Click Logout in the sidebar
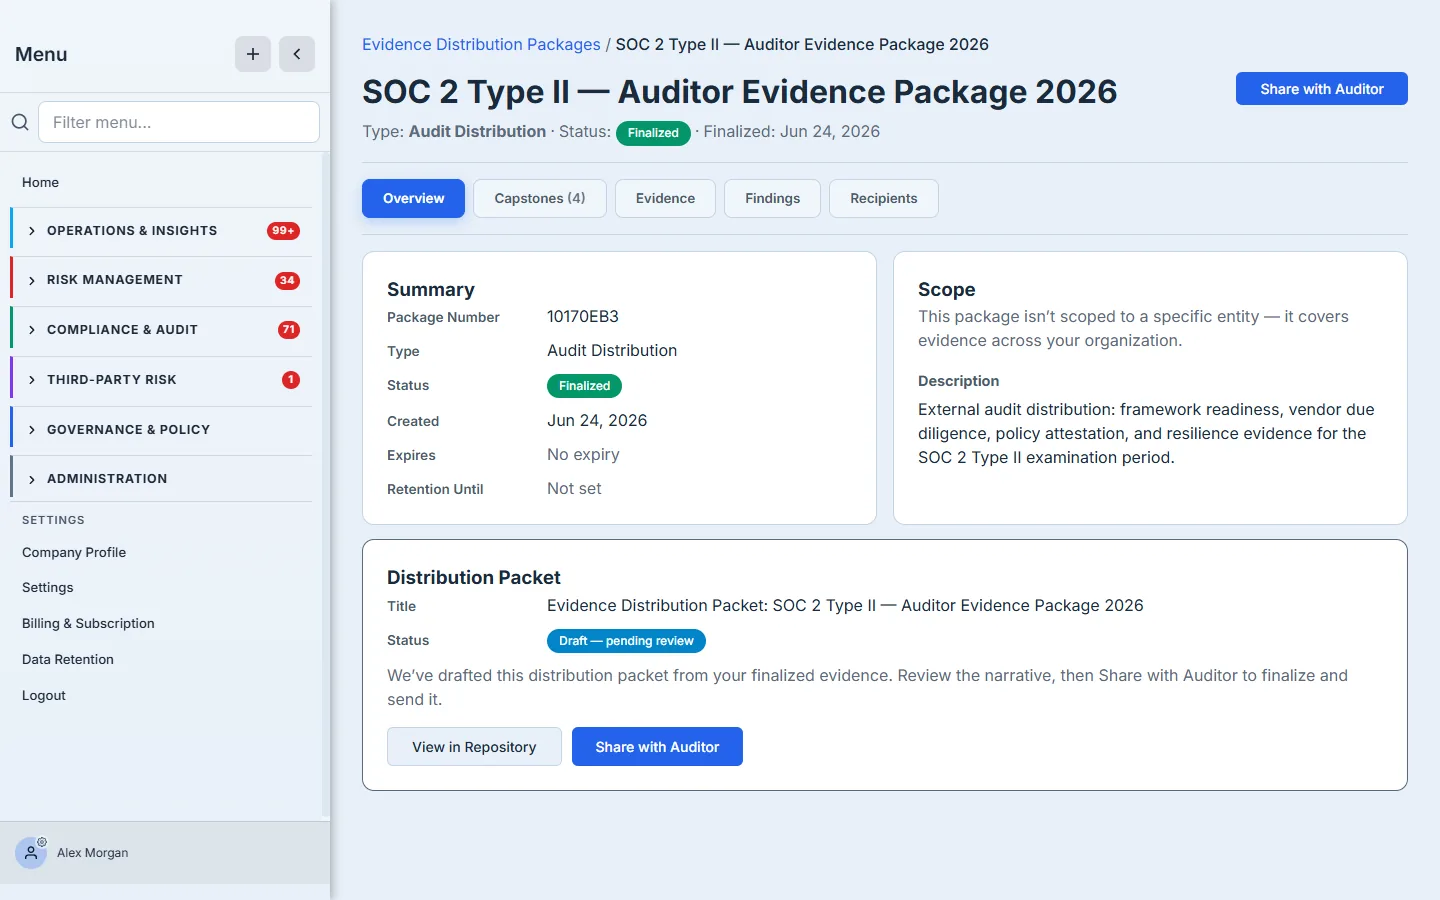Image resolution: width=1440 pixels, height=900 pixels. pyautogui.click(x=44, y=695)
